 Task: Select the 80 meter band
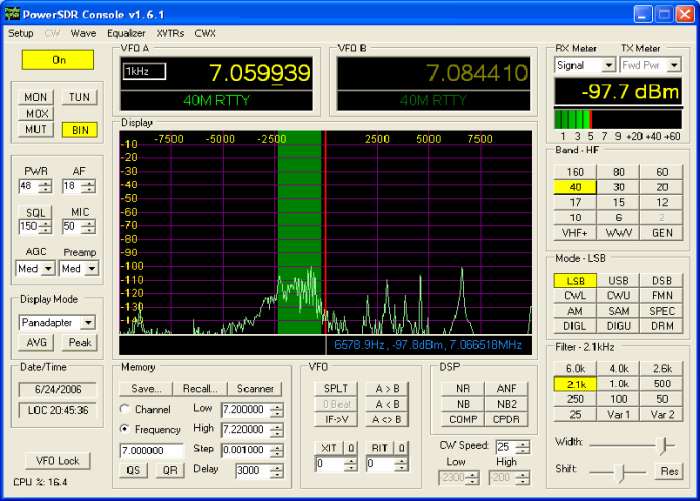click(618, 172)
